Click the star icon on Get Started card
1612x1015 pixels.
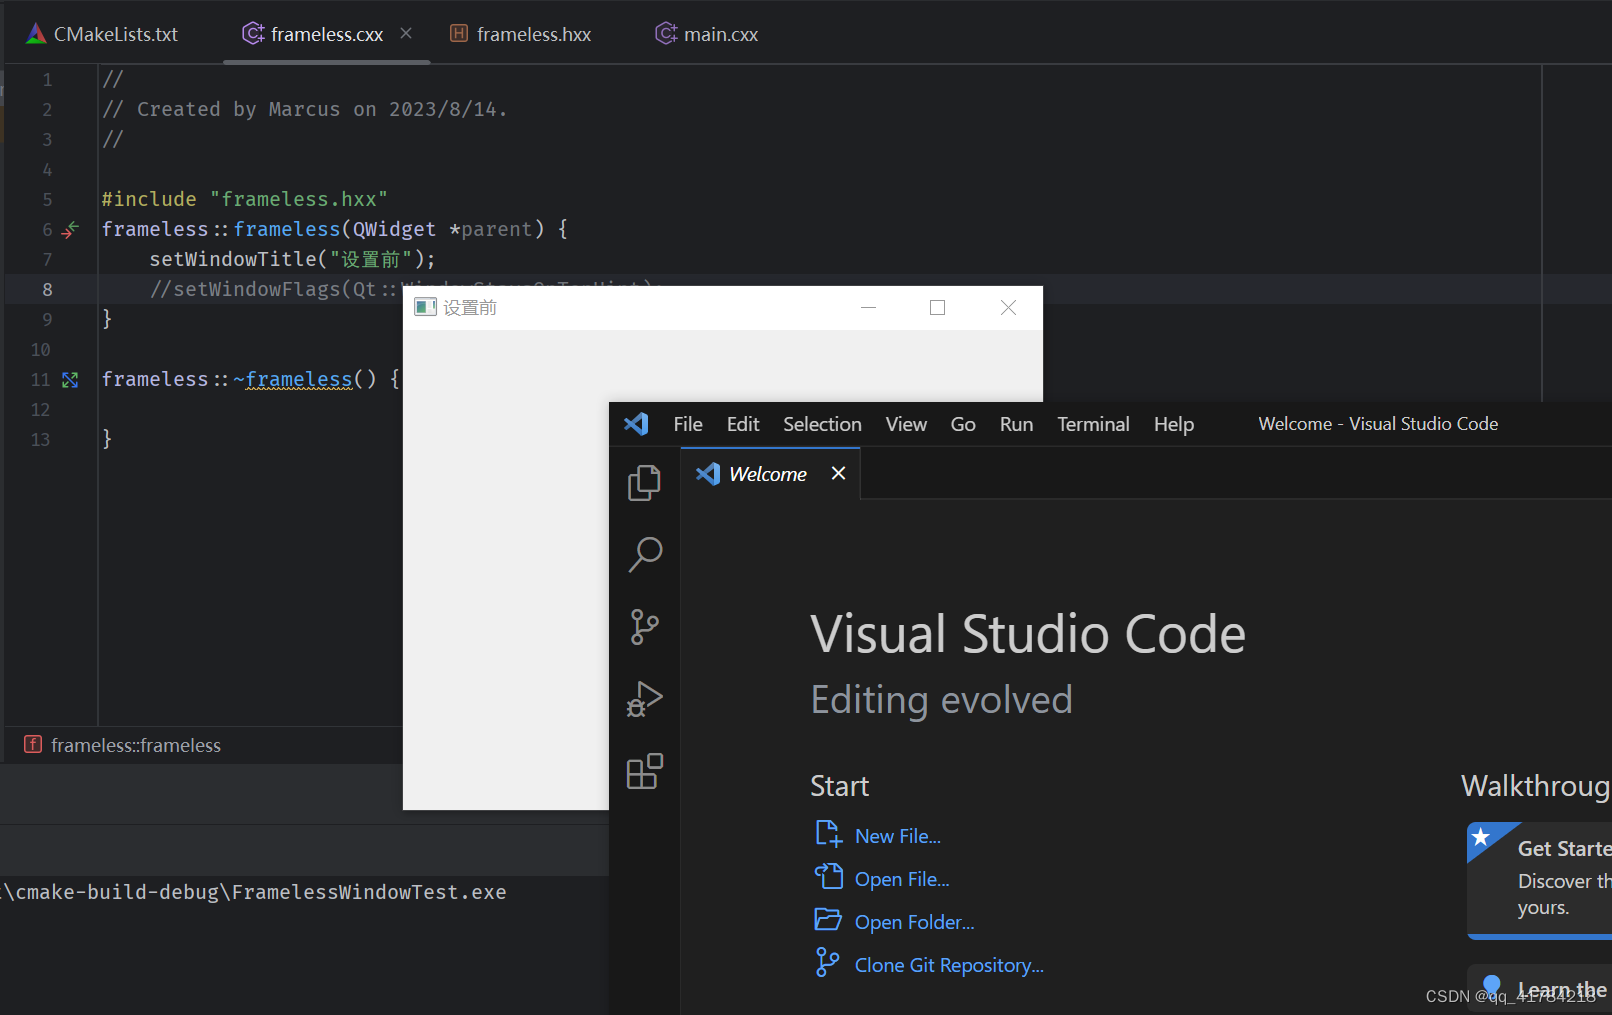pyautogui.click(x=1481, y=836)
